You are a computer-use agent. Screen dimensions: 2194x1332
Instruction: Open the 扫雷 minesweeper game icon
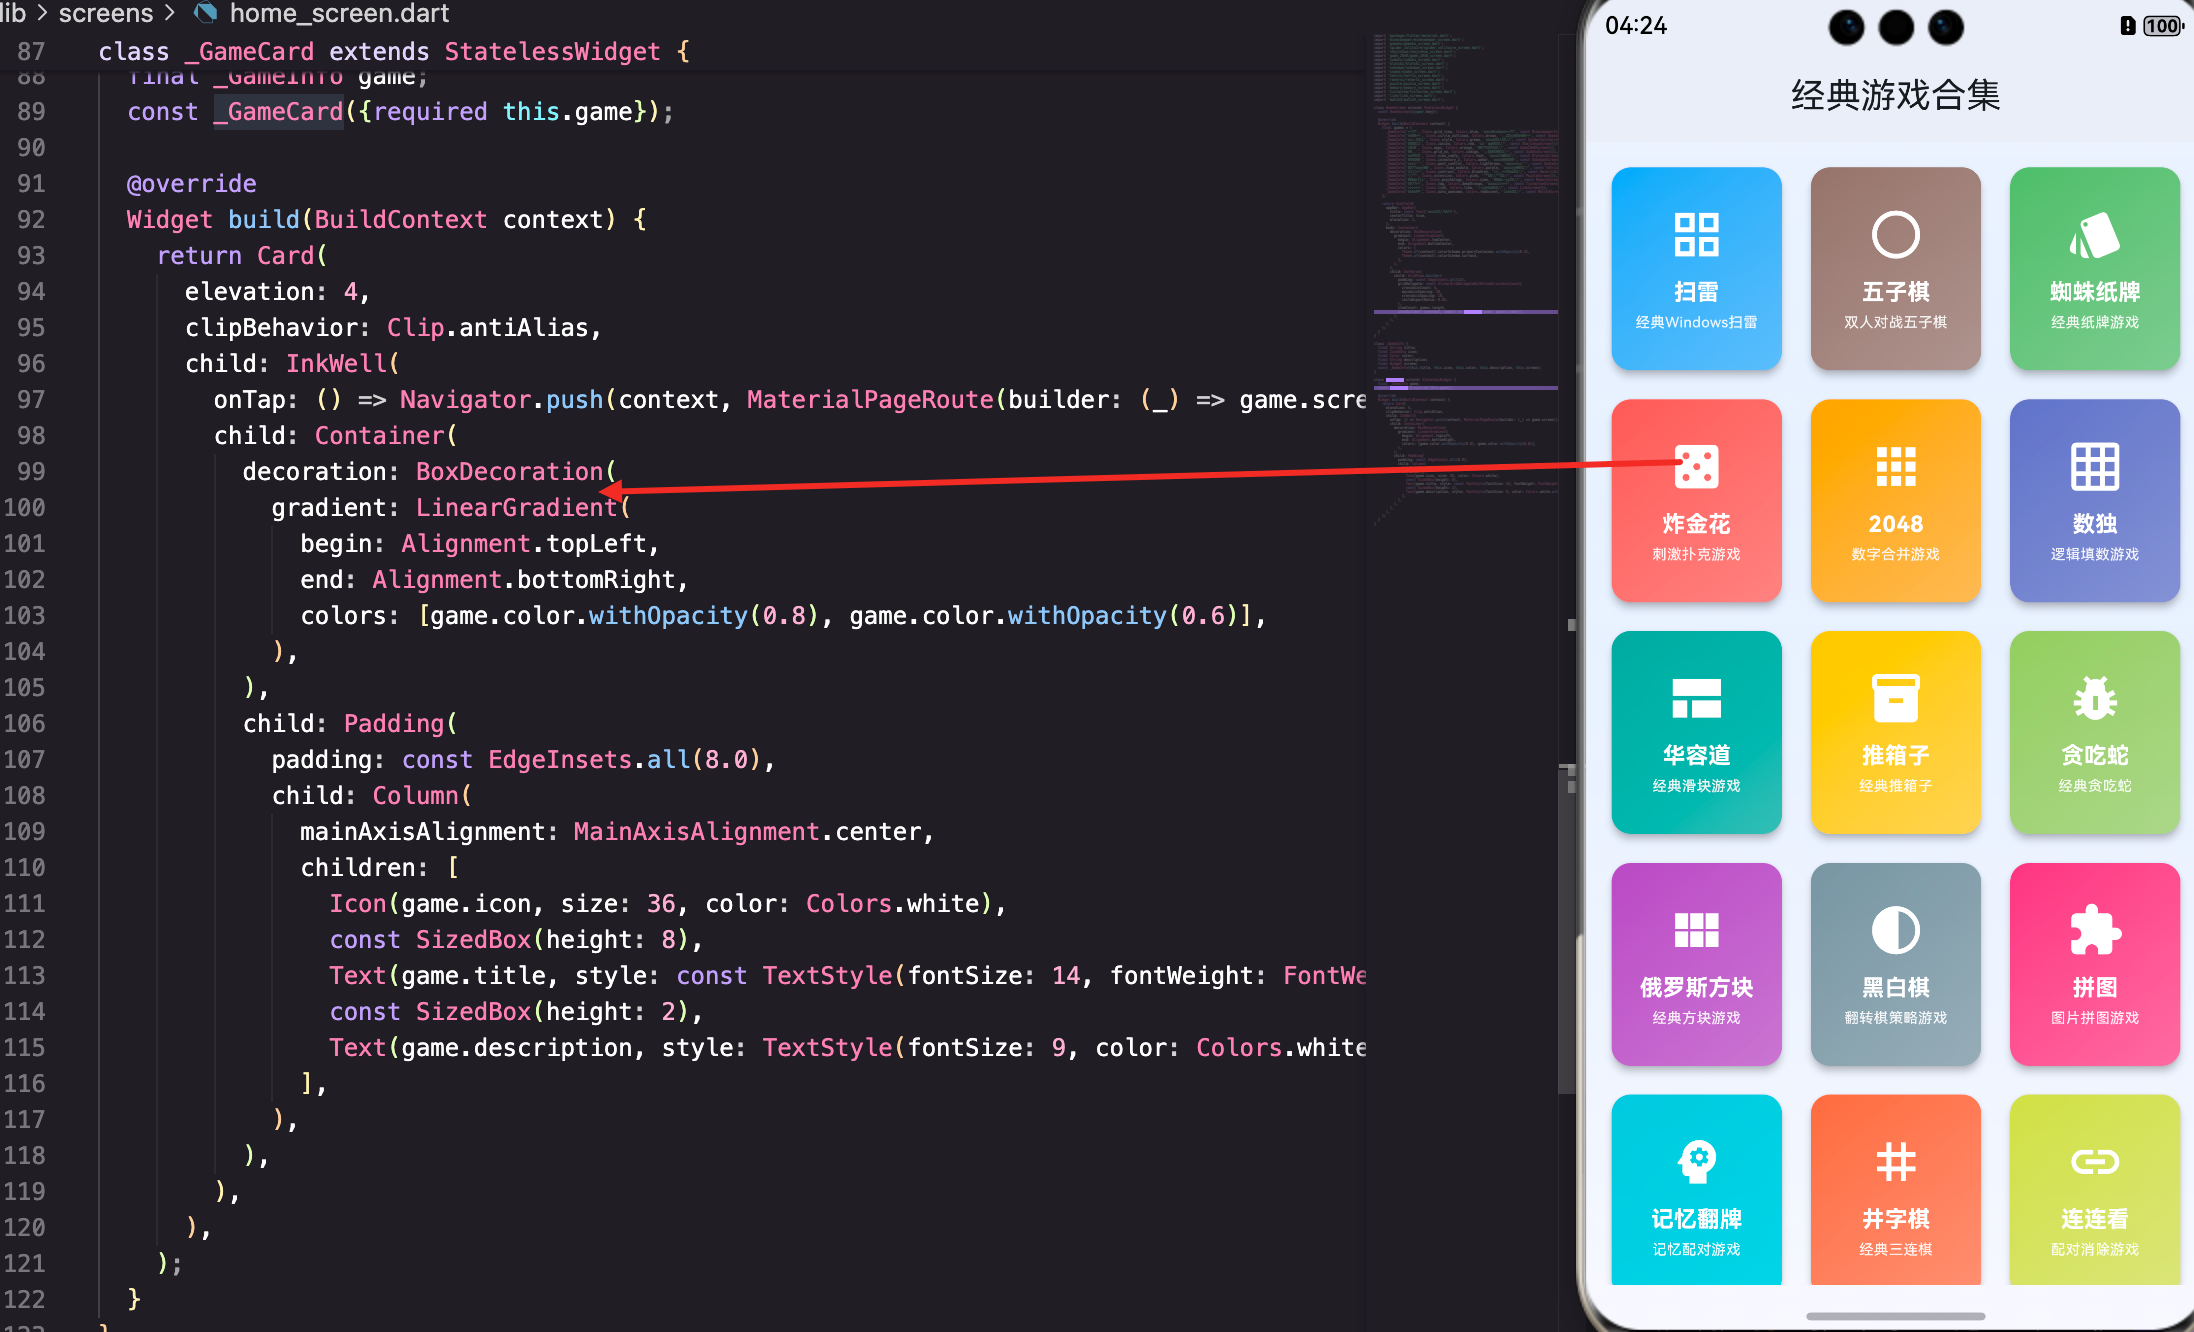point(1696,235)
